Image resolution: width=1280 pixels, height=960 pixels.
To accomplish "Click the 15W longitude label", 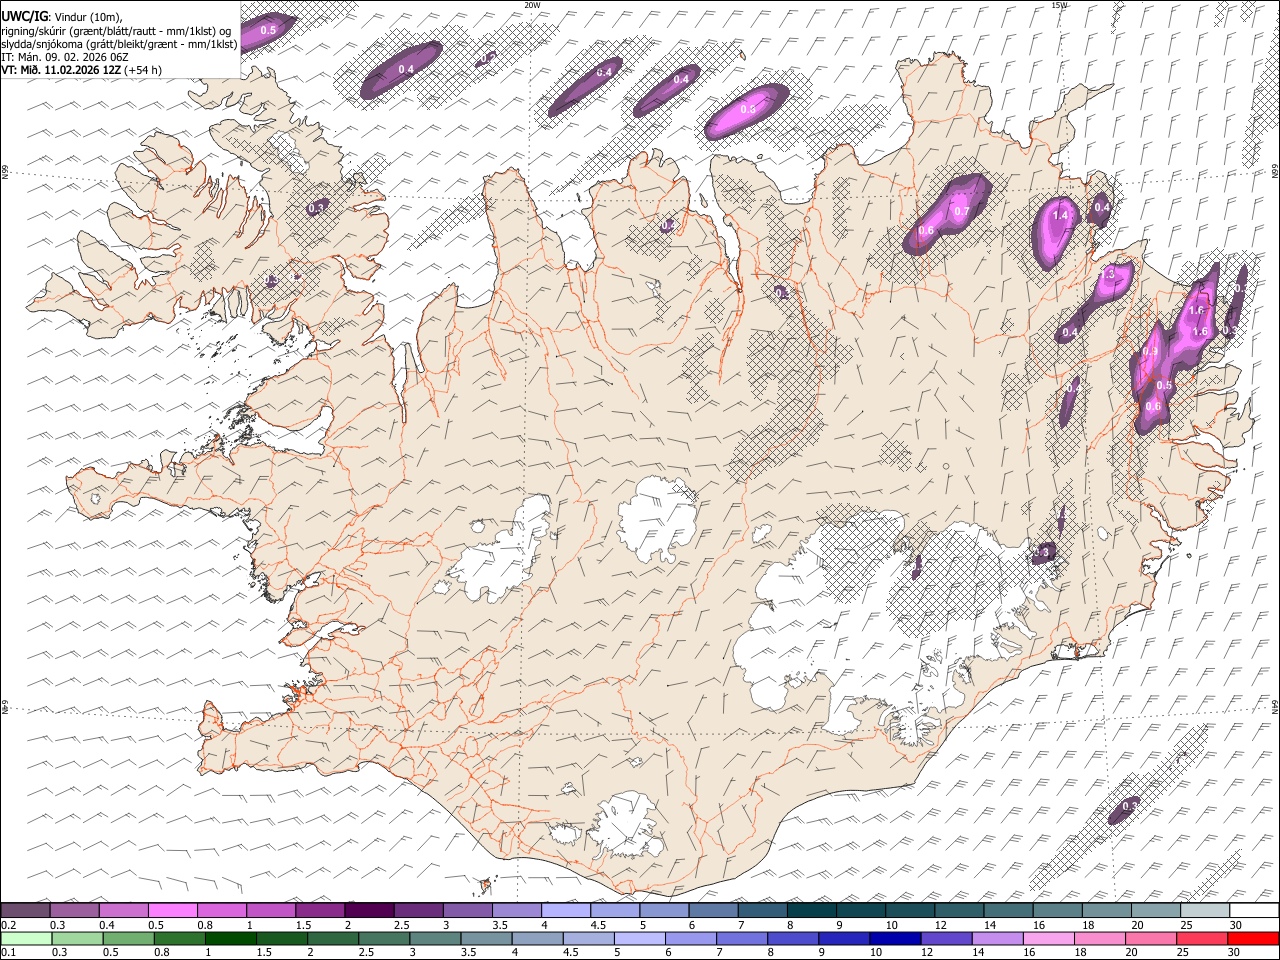I will click(1059, 5).
